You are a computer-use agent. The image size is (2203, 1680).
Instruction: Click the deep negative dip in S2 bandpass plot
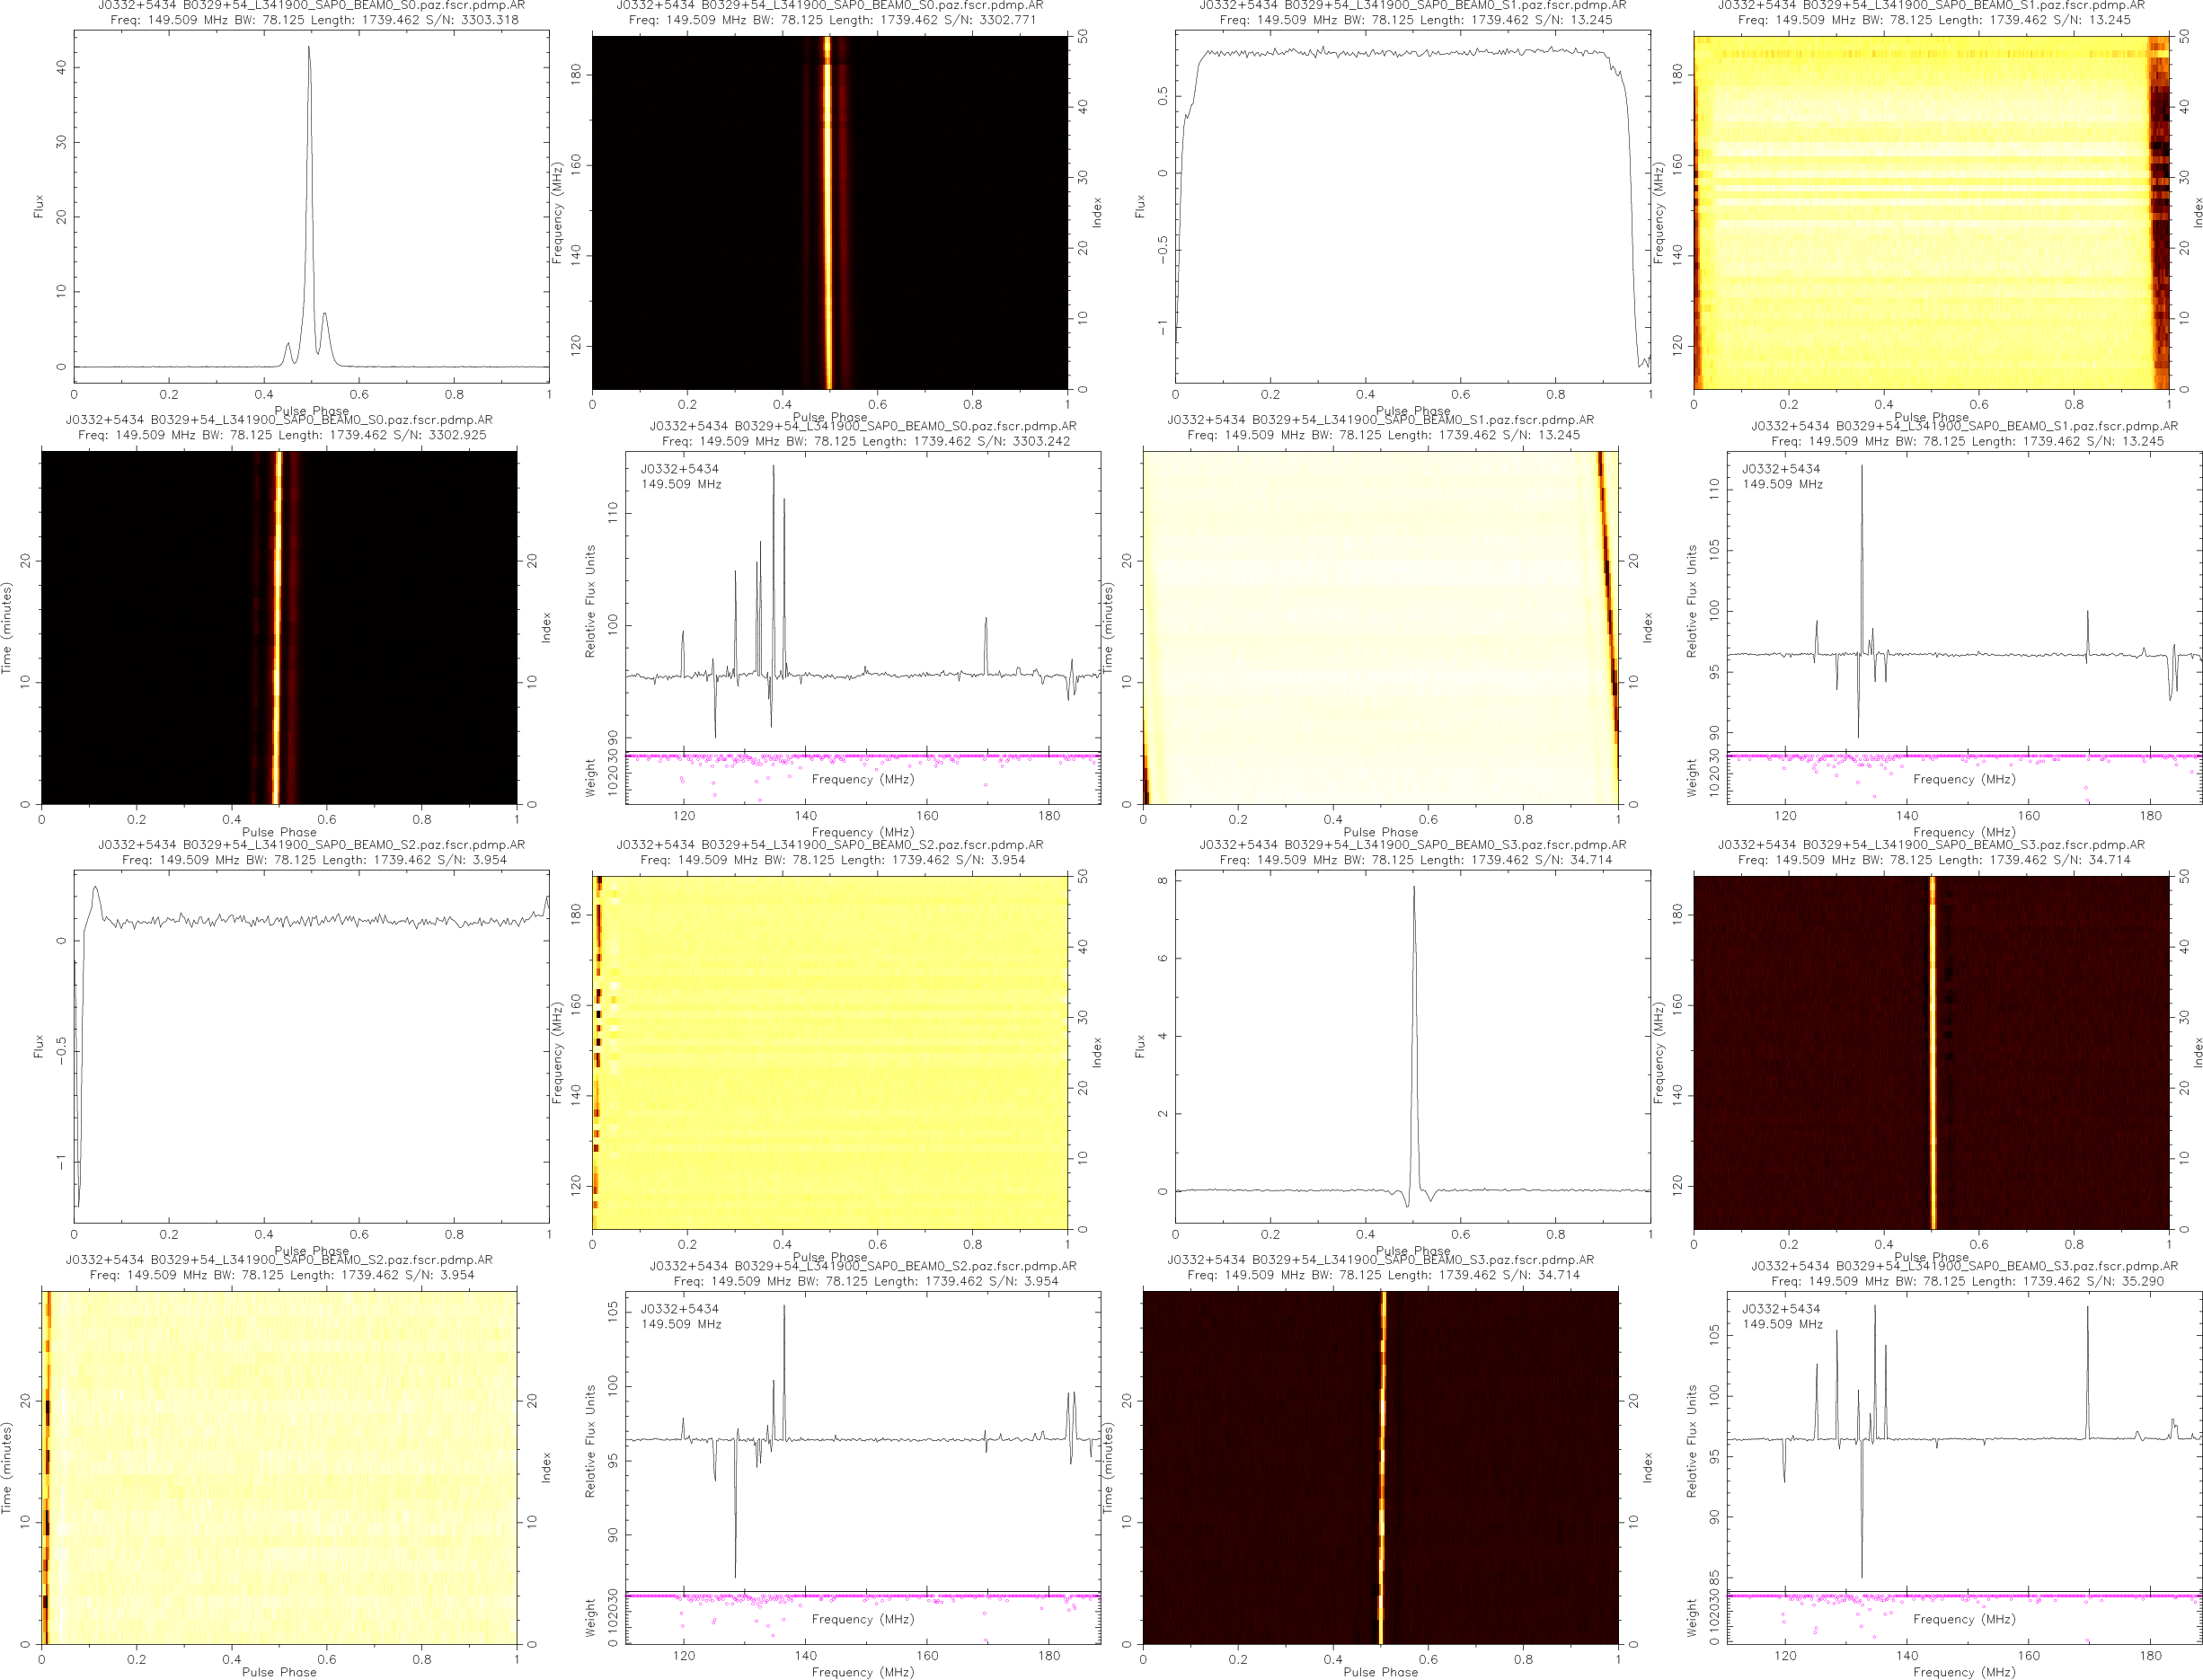pos(735,1540)
